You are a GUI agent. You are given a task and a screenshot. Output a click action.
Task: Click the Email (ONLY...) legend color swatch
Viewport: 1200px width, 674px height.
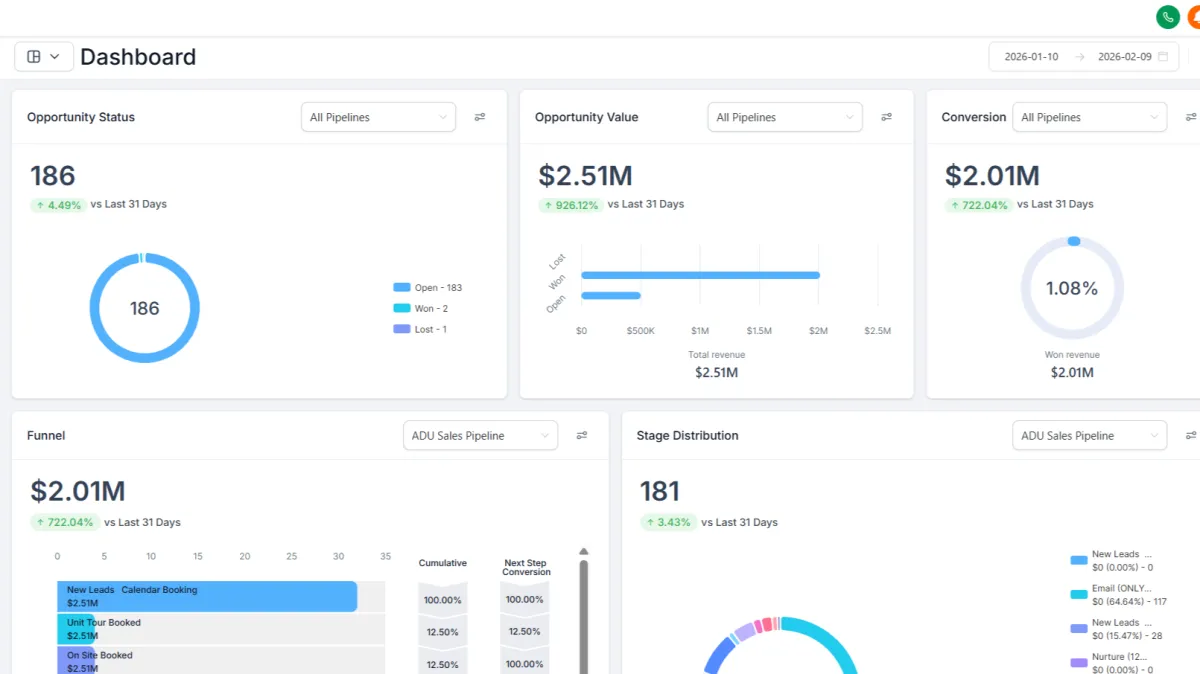click(x=1079, y=594)
